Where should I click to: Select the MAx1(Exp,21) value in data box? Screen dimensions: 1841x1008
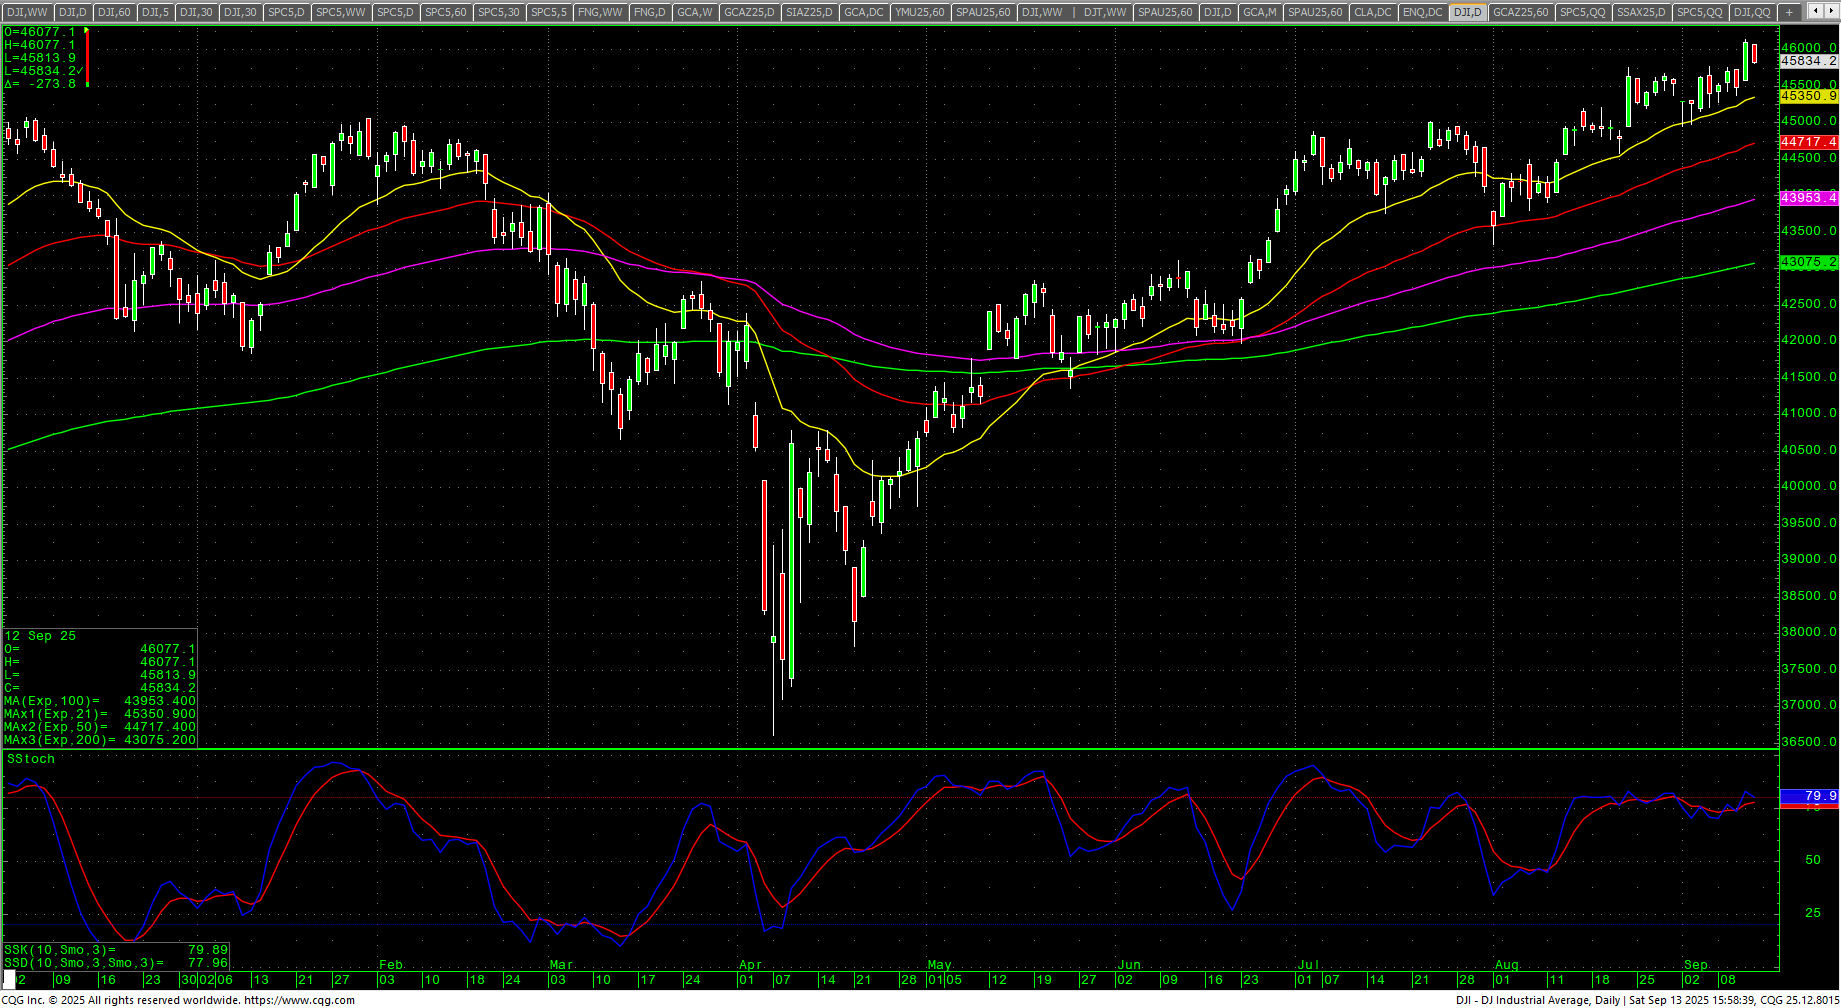(x=100, y=714)
